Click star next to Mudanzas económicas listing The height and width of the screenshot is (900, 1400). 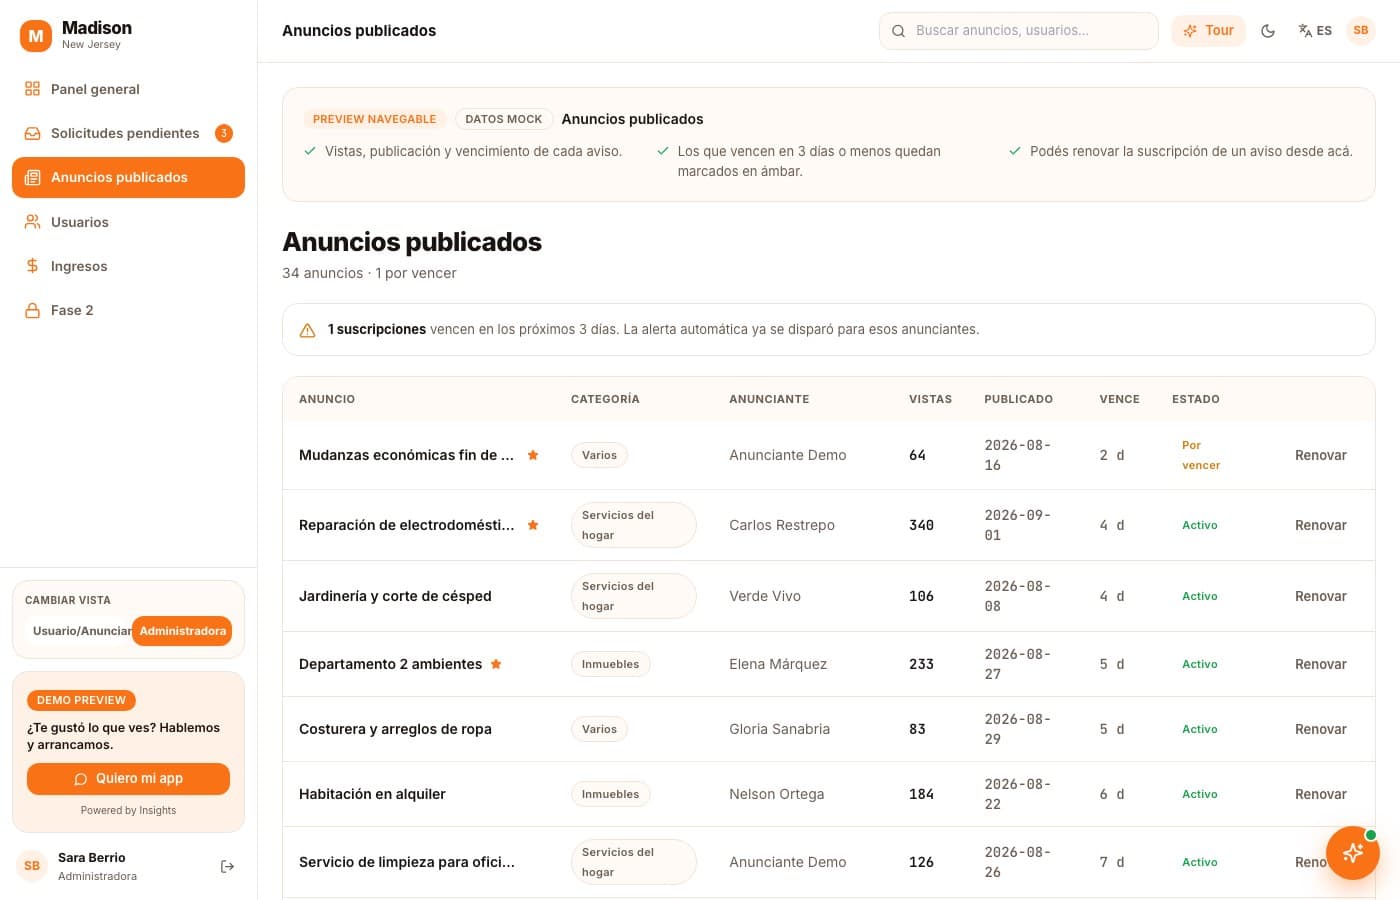(533, 455)
